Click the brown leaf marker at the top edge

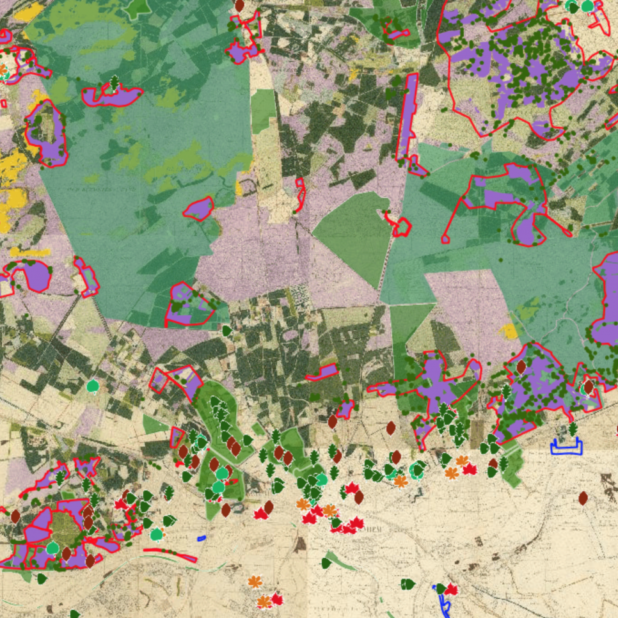[x=239, y=6]
